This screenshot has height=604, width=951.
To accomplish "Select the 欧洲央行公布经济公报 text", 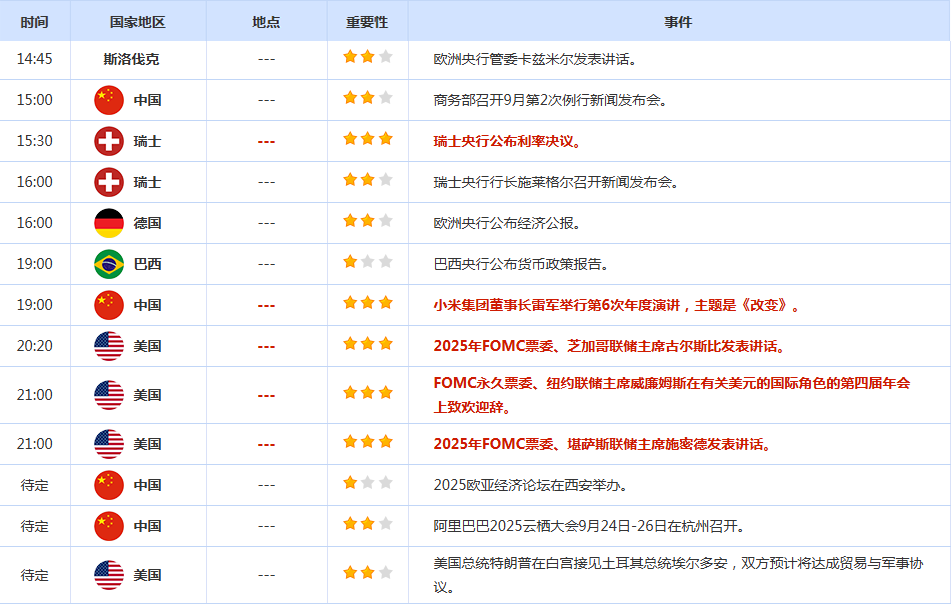I will pyautogui.click(x=508, y=223).
